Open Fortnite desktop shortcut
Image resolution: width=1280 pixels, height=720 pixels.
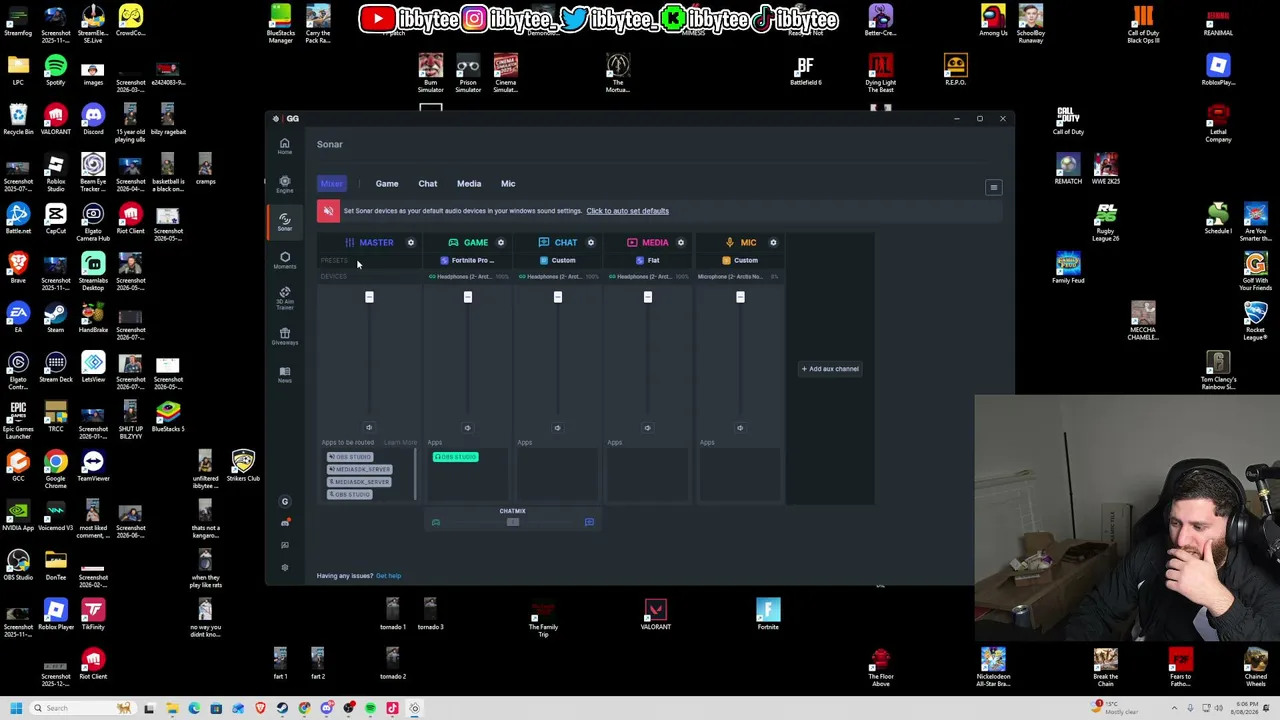click(x=768, y=613)
